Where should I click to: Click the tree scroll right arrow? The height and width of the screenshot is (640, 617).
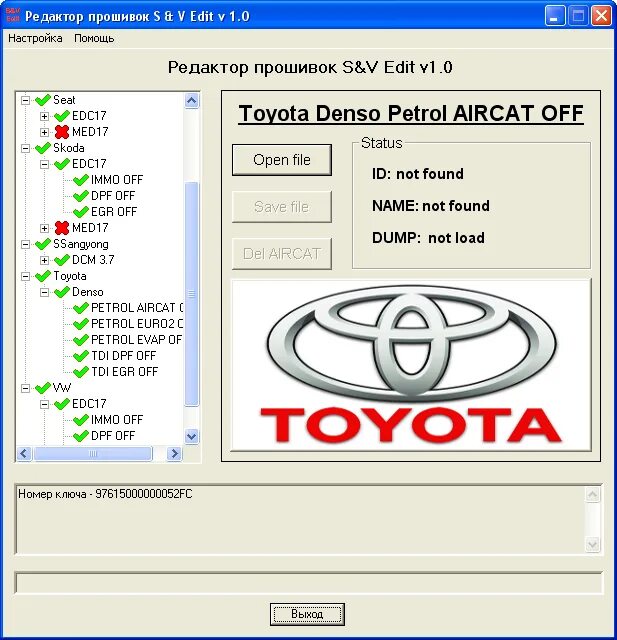click(x=175, y=453)
